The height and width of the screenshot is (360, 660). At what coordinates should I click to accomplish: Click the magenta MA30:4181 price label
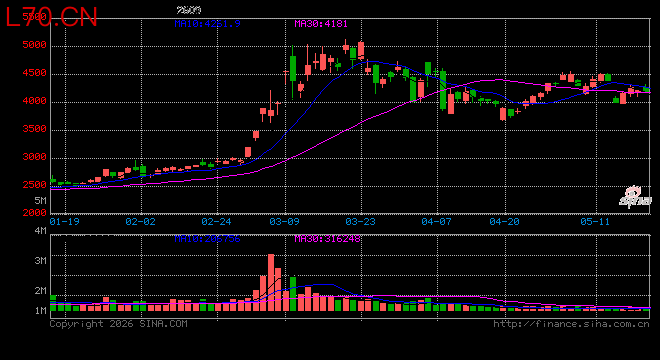tap(321, 24)
